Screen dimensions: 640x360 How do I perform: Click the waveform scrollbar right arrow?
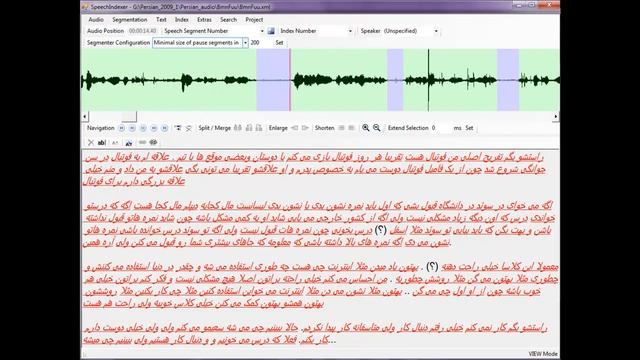[x=556, y=117]
